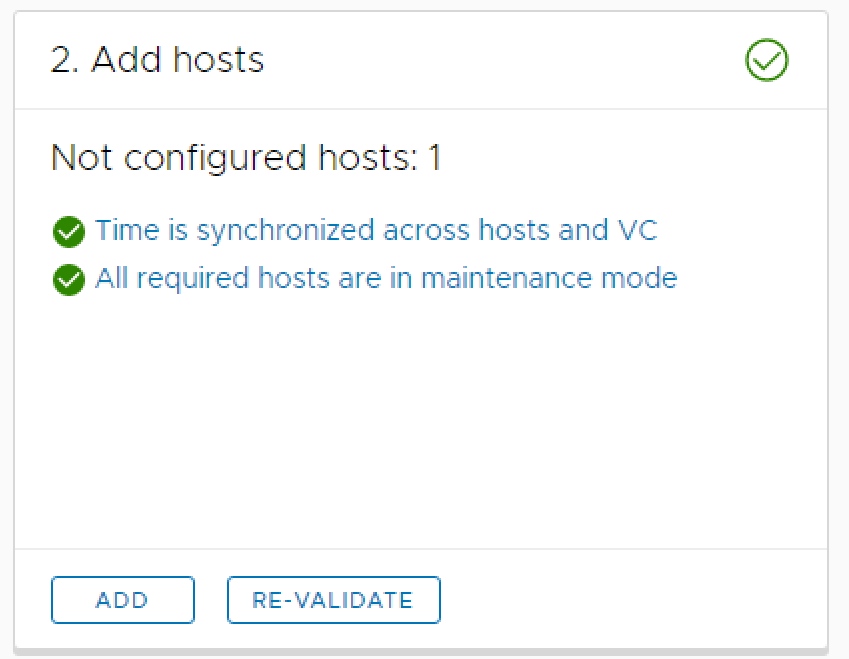View details of maintenance mode check

(386, 278)
